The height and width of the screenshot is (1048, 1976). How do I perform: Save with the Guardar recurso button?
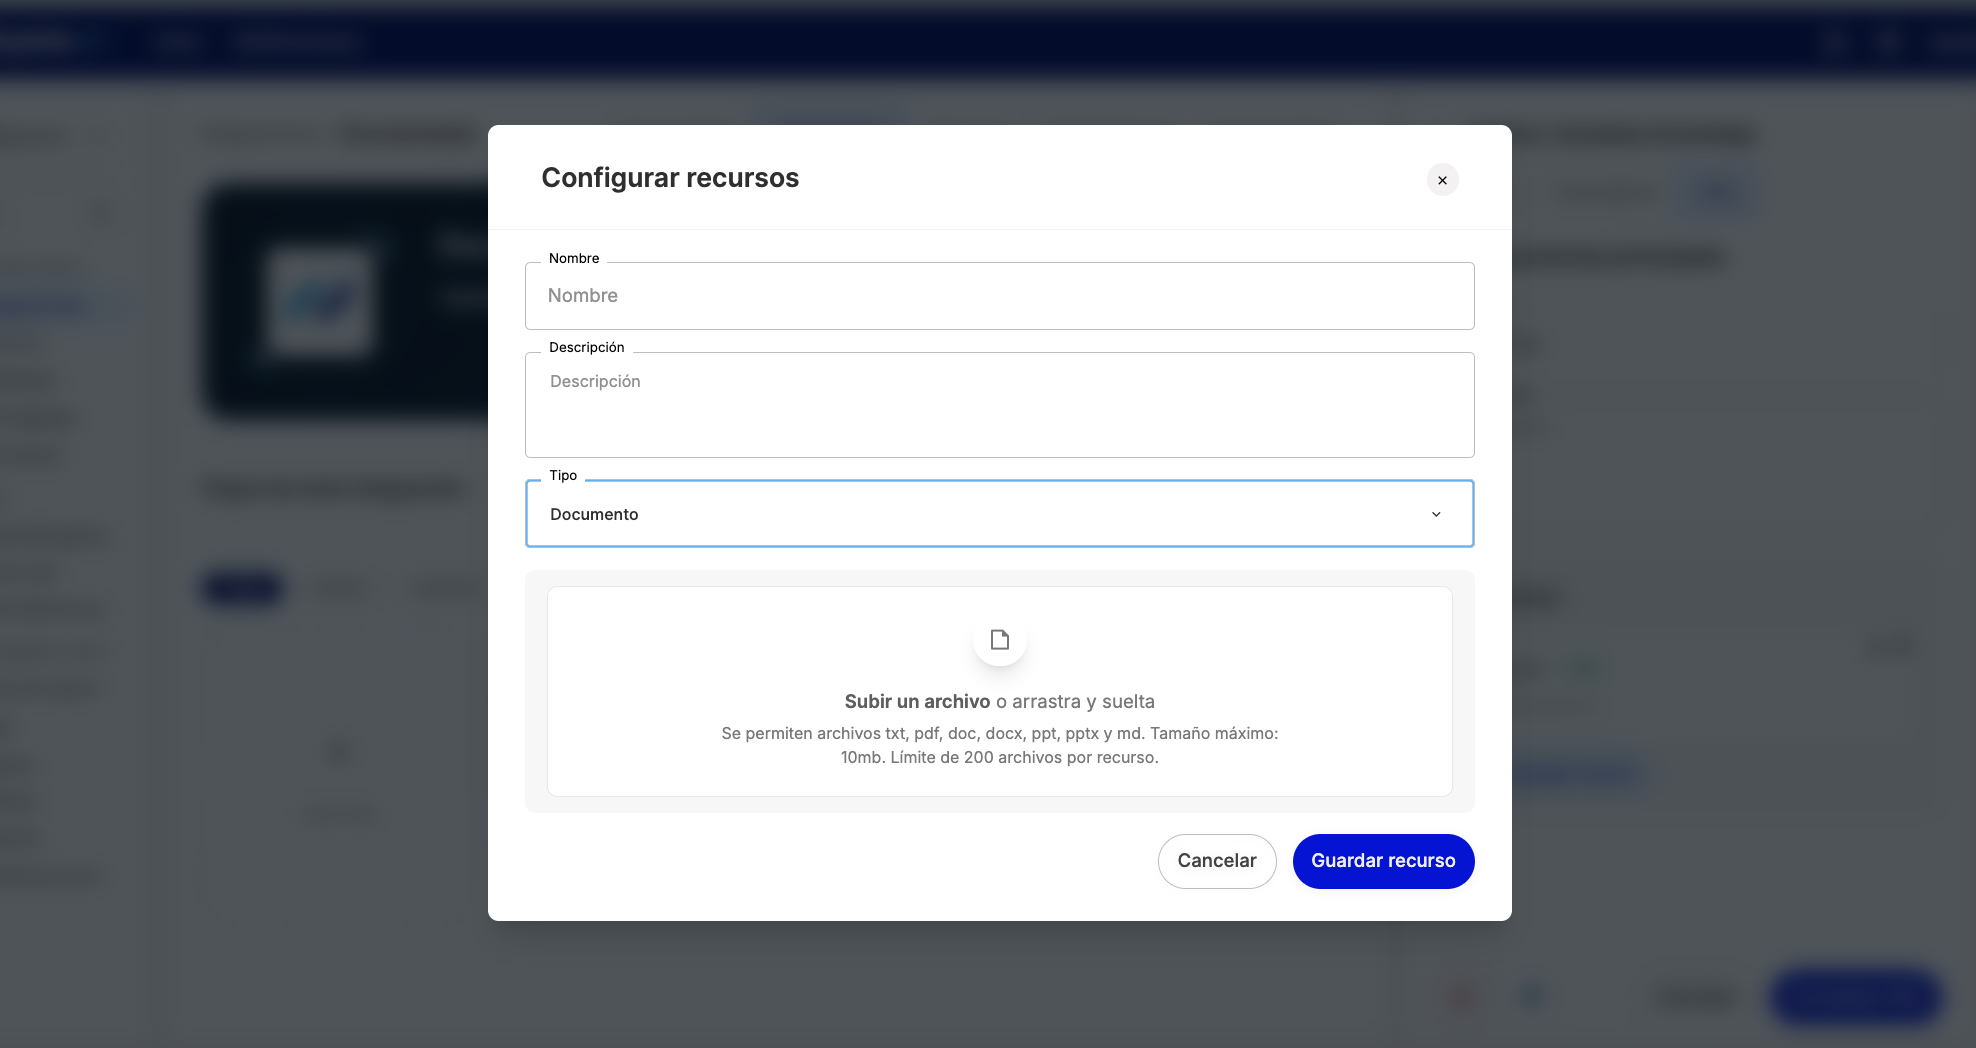1383,861
